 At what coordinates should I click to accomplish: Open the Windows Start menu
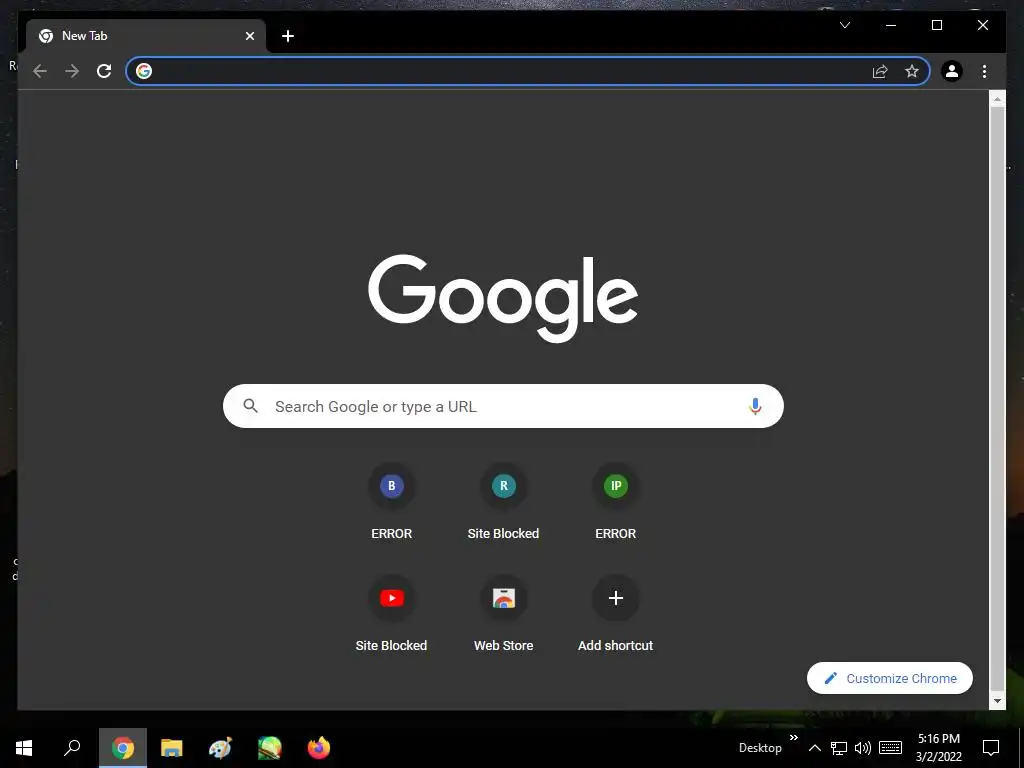[24, 748]
